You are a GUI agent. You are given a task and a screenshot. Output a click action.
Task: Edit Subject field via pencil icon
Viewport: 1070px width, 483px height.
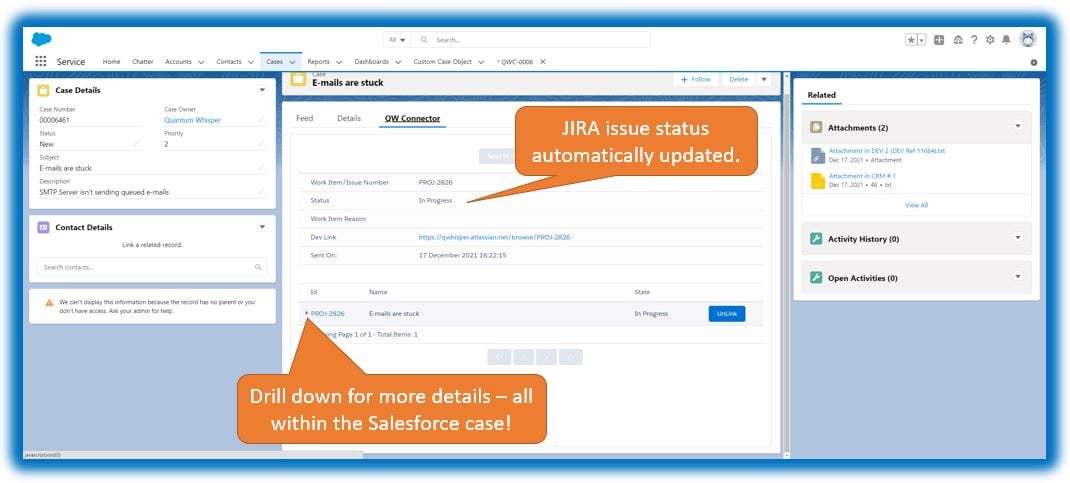261,168
